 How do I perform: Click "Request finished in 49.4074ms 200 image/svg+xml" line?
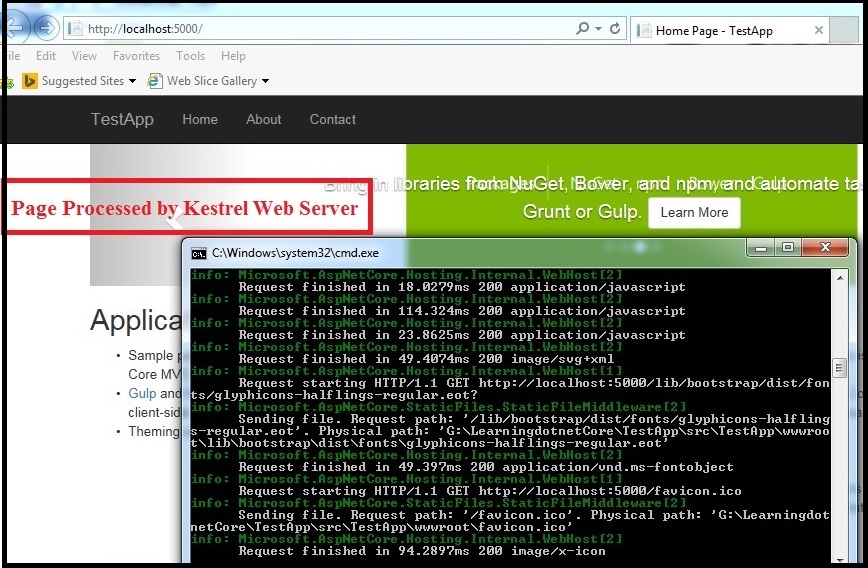click(x=426, y=359)
